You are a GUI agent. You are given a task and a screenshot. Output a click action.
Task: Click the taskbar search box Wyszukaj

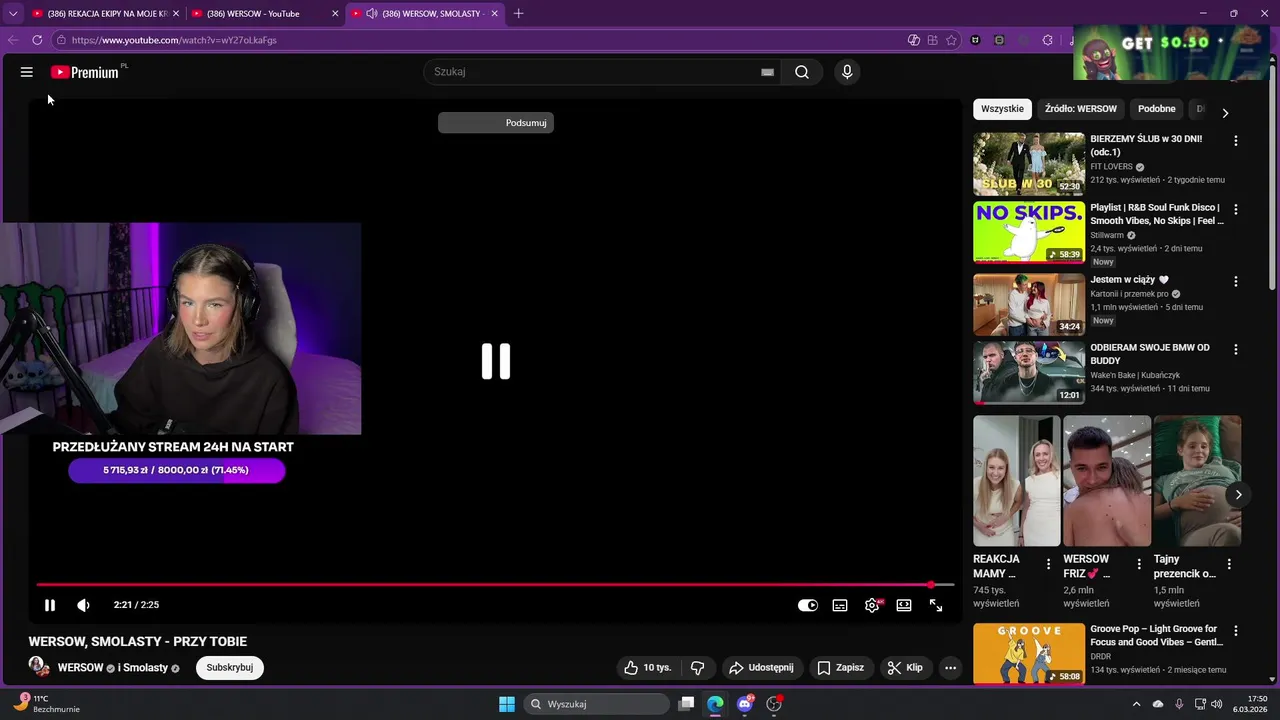(597, 704)
